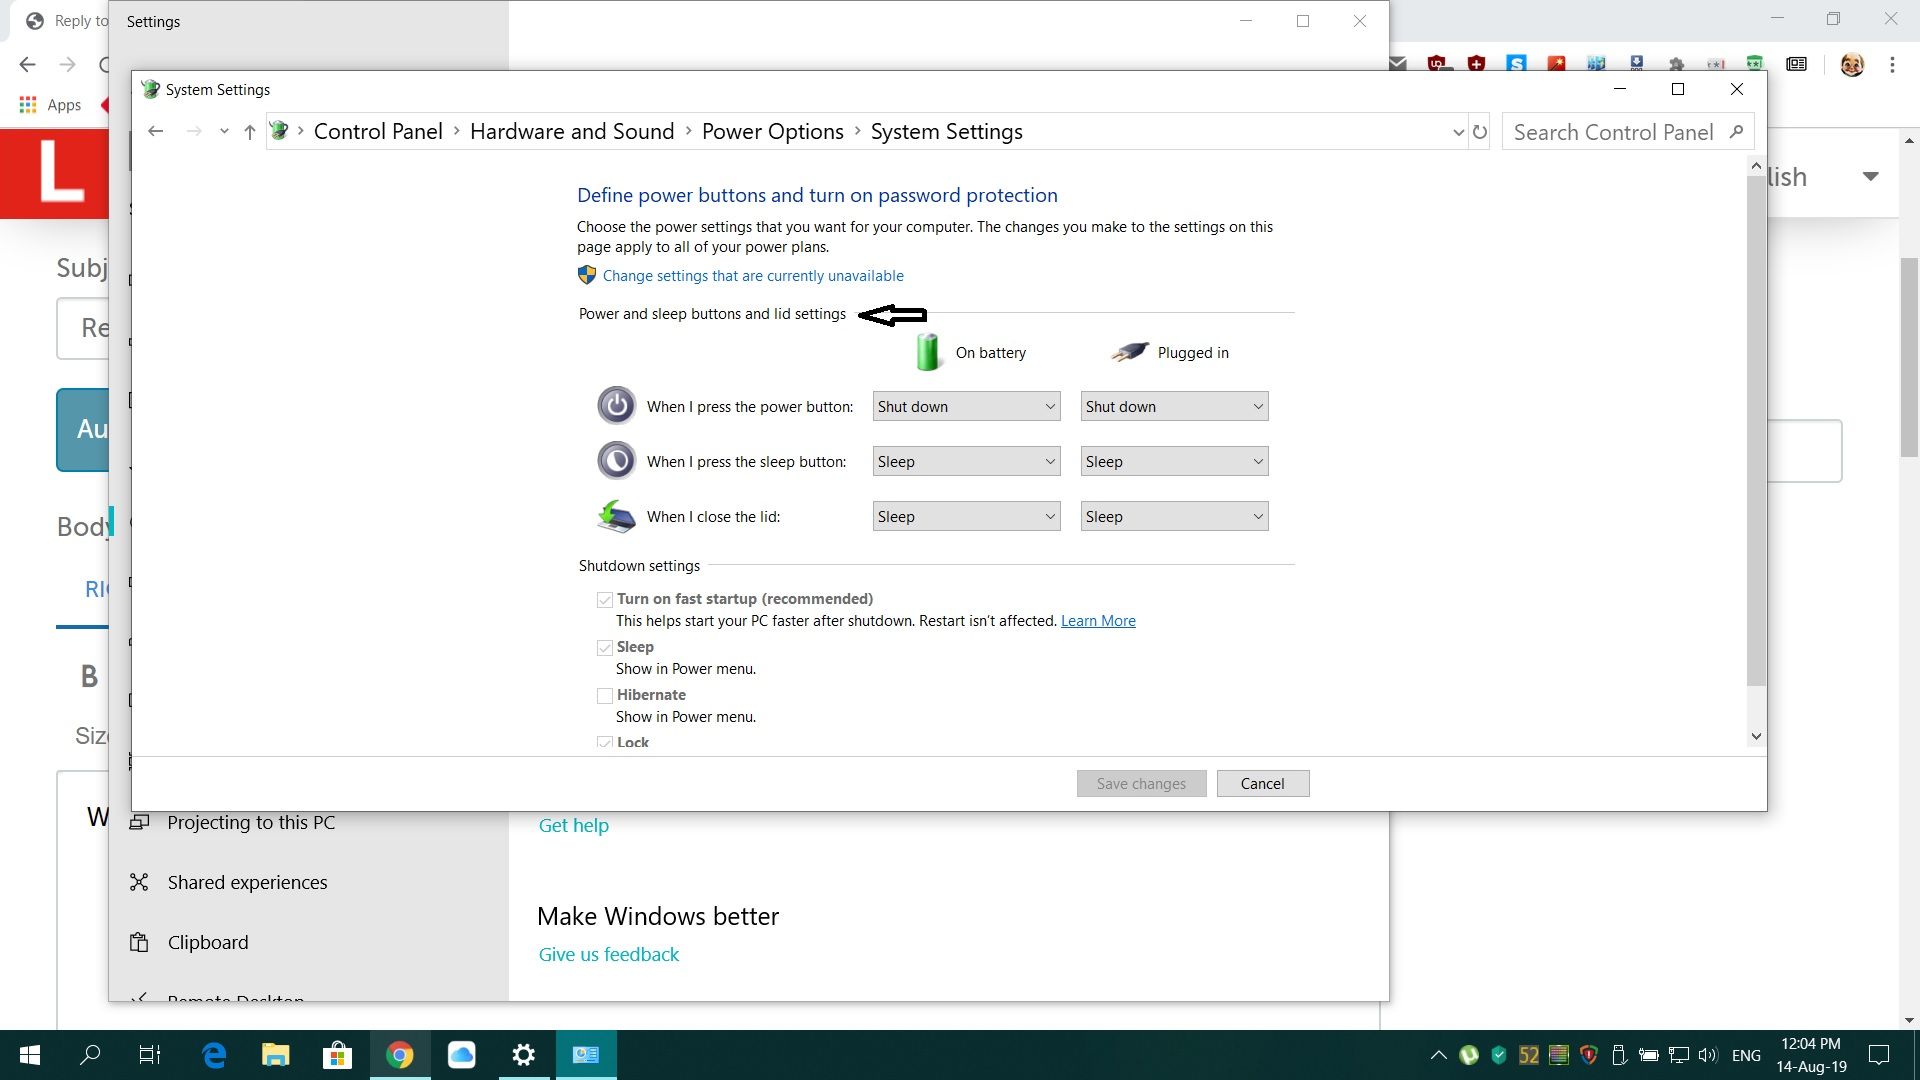The image size is (1920, 1080).
Task: Uncheck the Sleep shutdown setting
Action: pyautogui.click(x=604, y=647)
